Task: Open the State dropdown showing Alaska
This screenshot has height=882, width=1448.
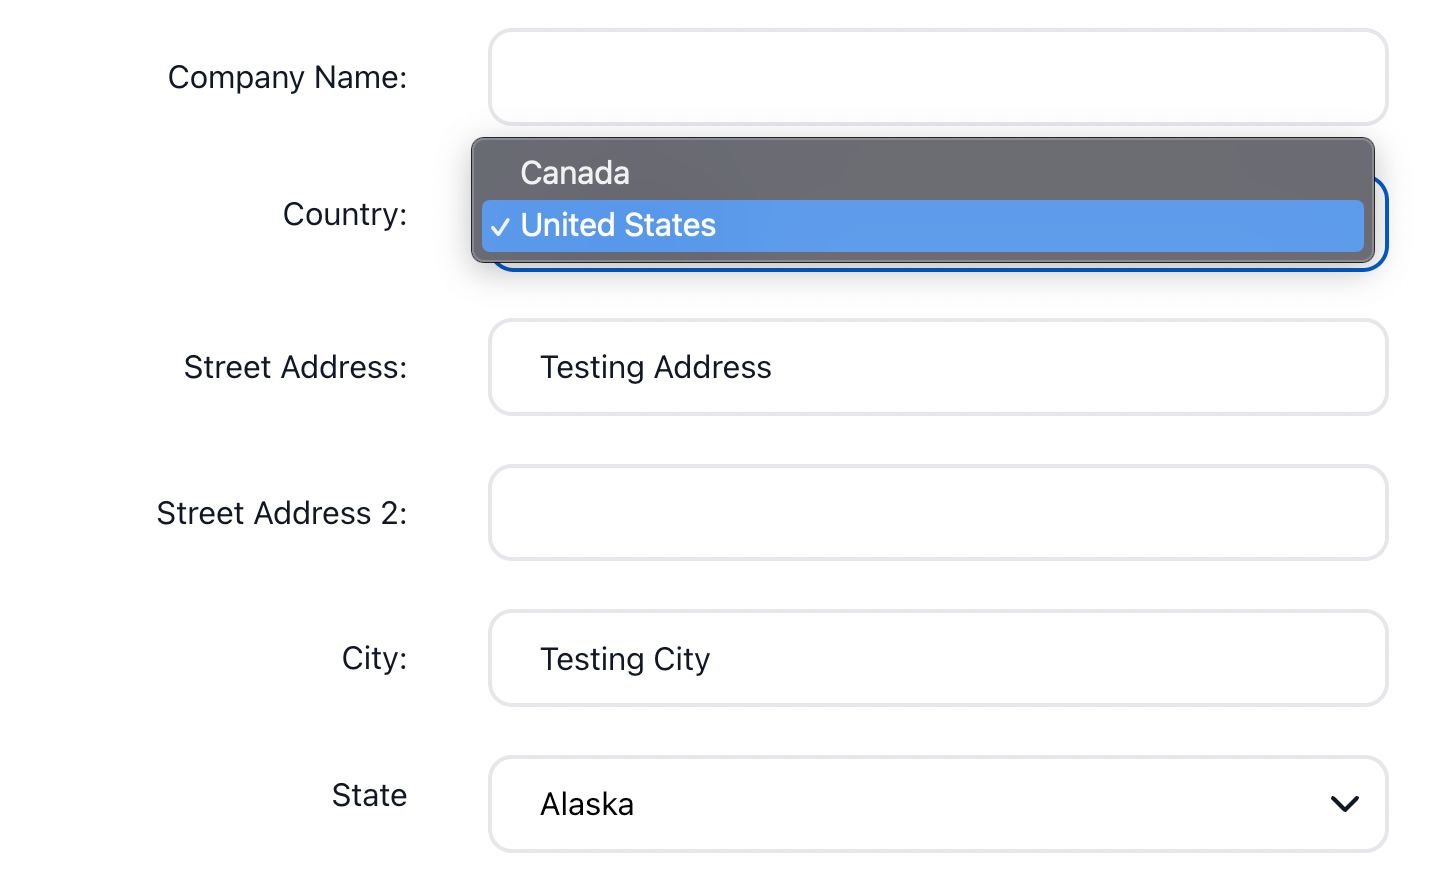Action: [x=936, y=804]
